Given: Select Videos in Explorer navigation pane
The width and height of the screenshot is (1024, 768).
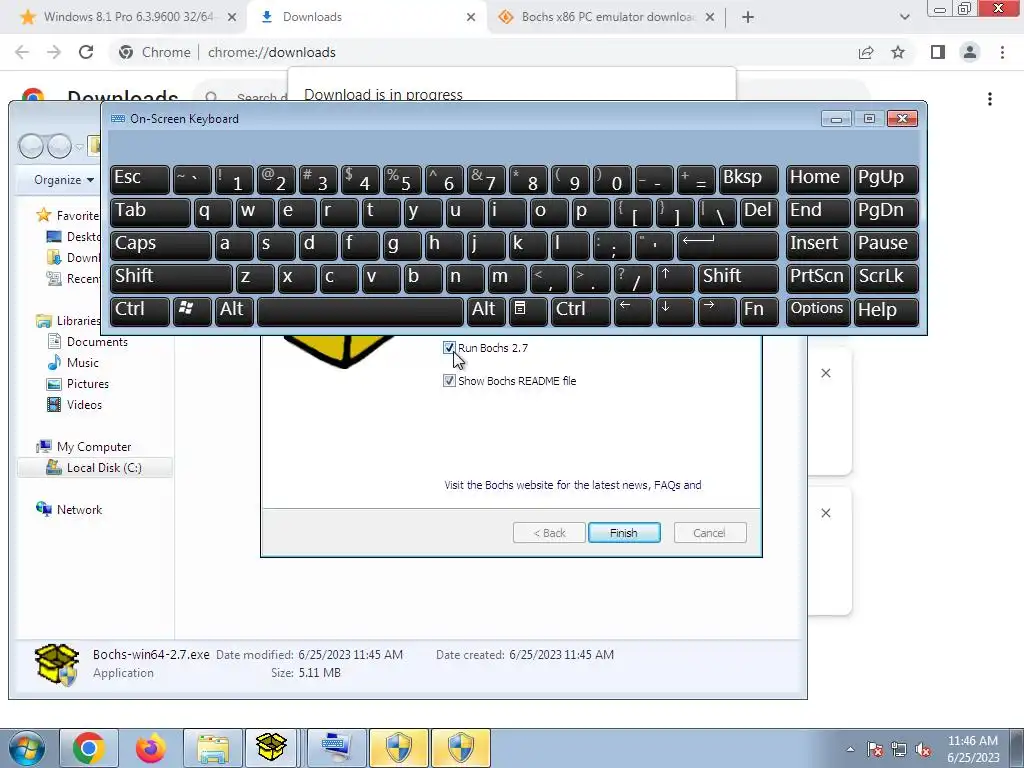Looking at the screenshot, I should tap(74, 404).
